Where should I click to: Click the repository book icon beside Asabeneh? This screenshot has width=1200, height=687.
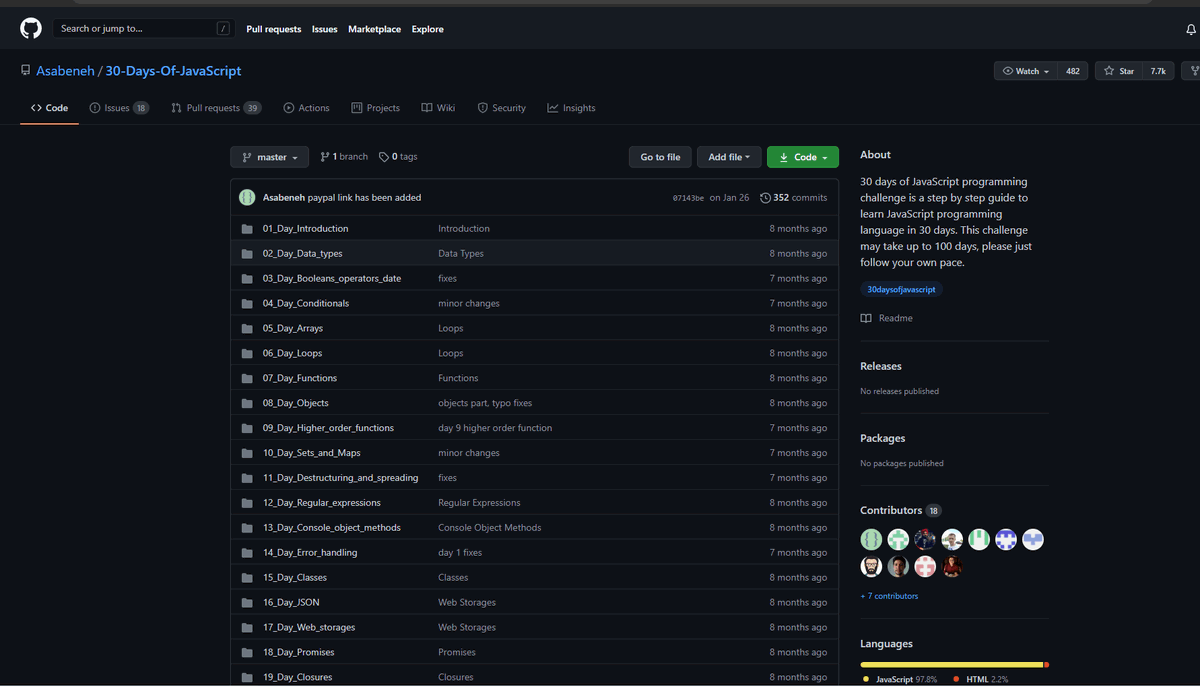pos(25,71)
